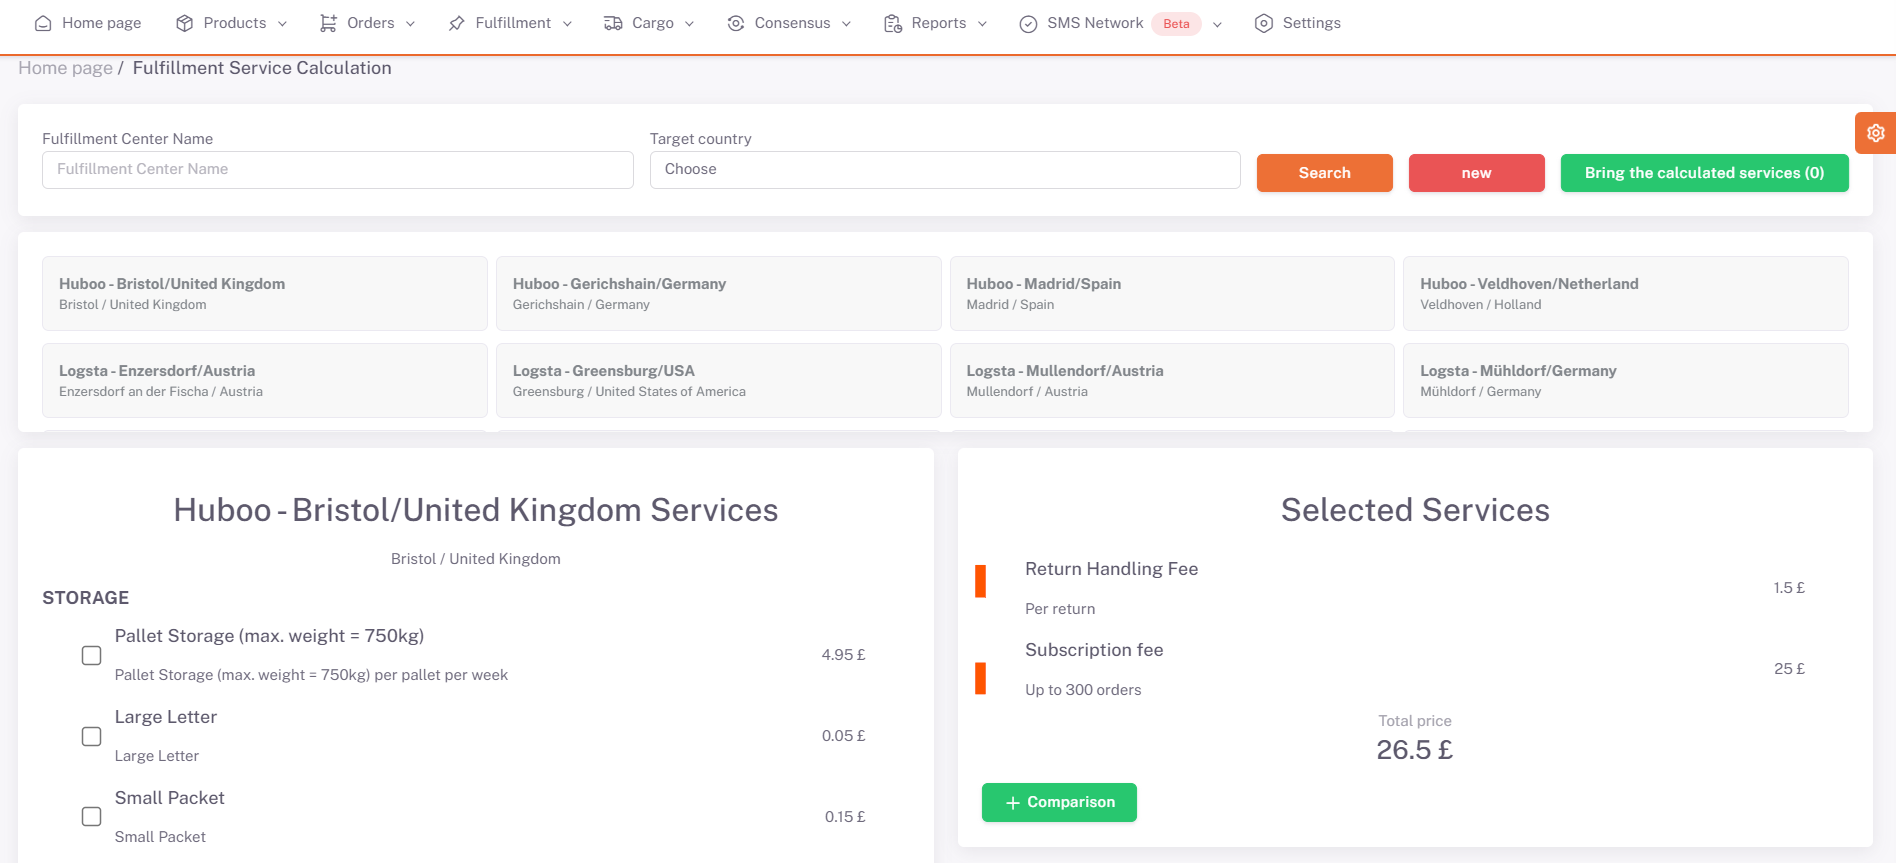Screen dimensions: 1896x863
Task: Select the Logsta - Mühldorf/Germany card
Action: [x=1626, y=381]
